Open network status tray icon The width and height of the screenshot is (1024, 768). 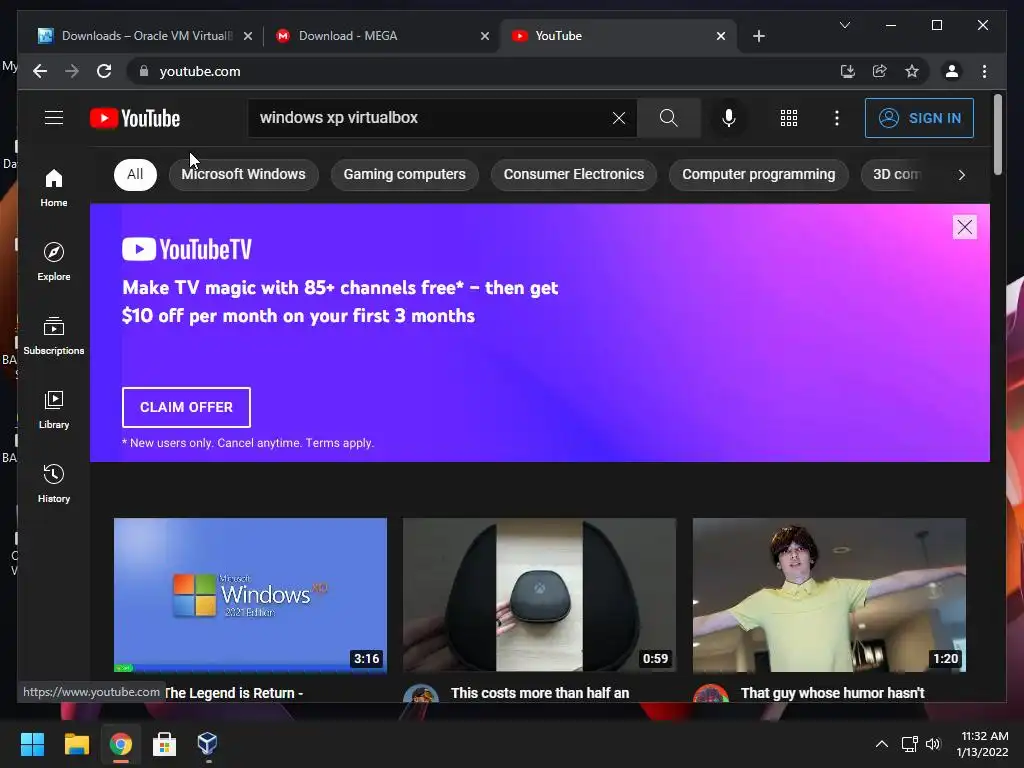909,744
